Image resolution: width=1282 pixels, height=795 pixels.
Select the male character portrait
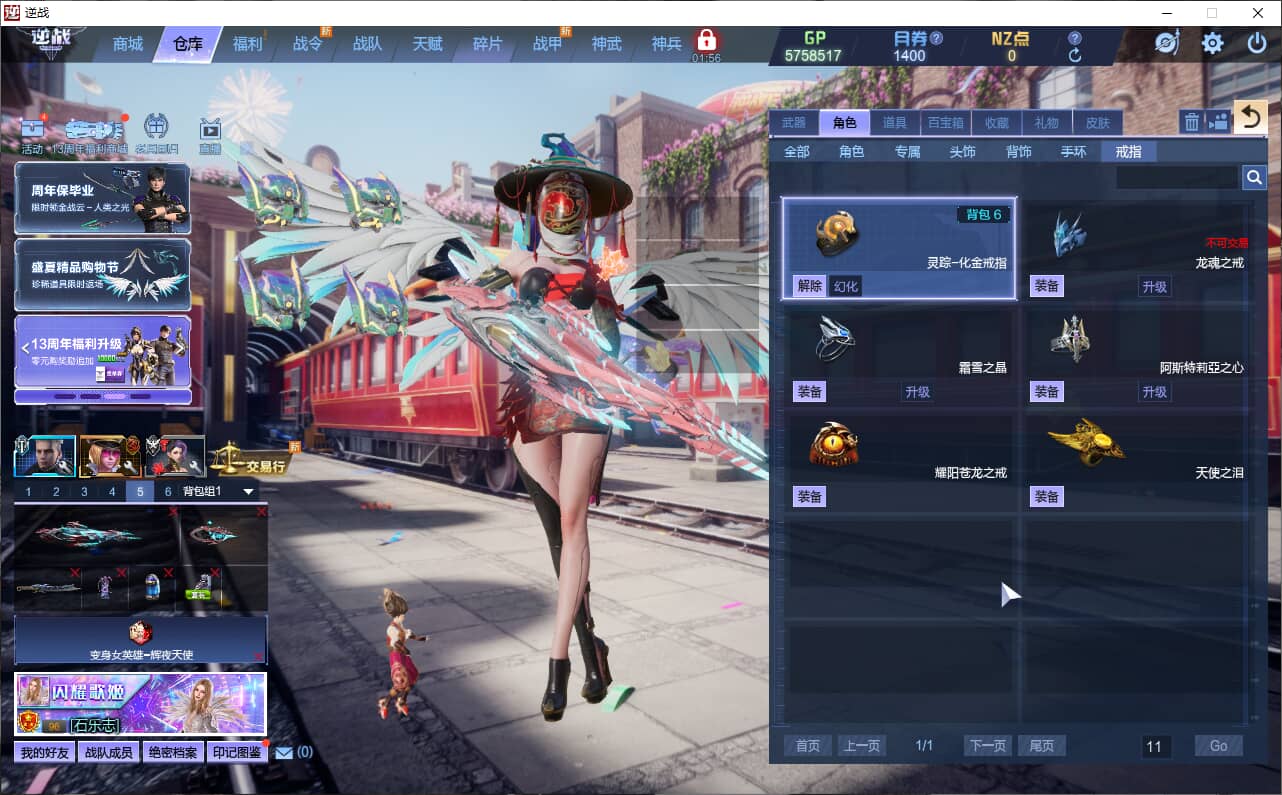45,457
